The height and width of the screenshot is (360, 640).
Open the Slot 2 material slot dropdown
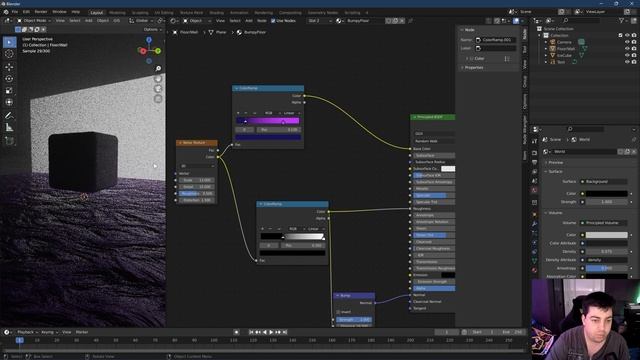click(319, 20)
